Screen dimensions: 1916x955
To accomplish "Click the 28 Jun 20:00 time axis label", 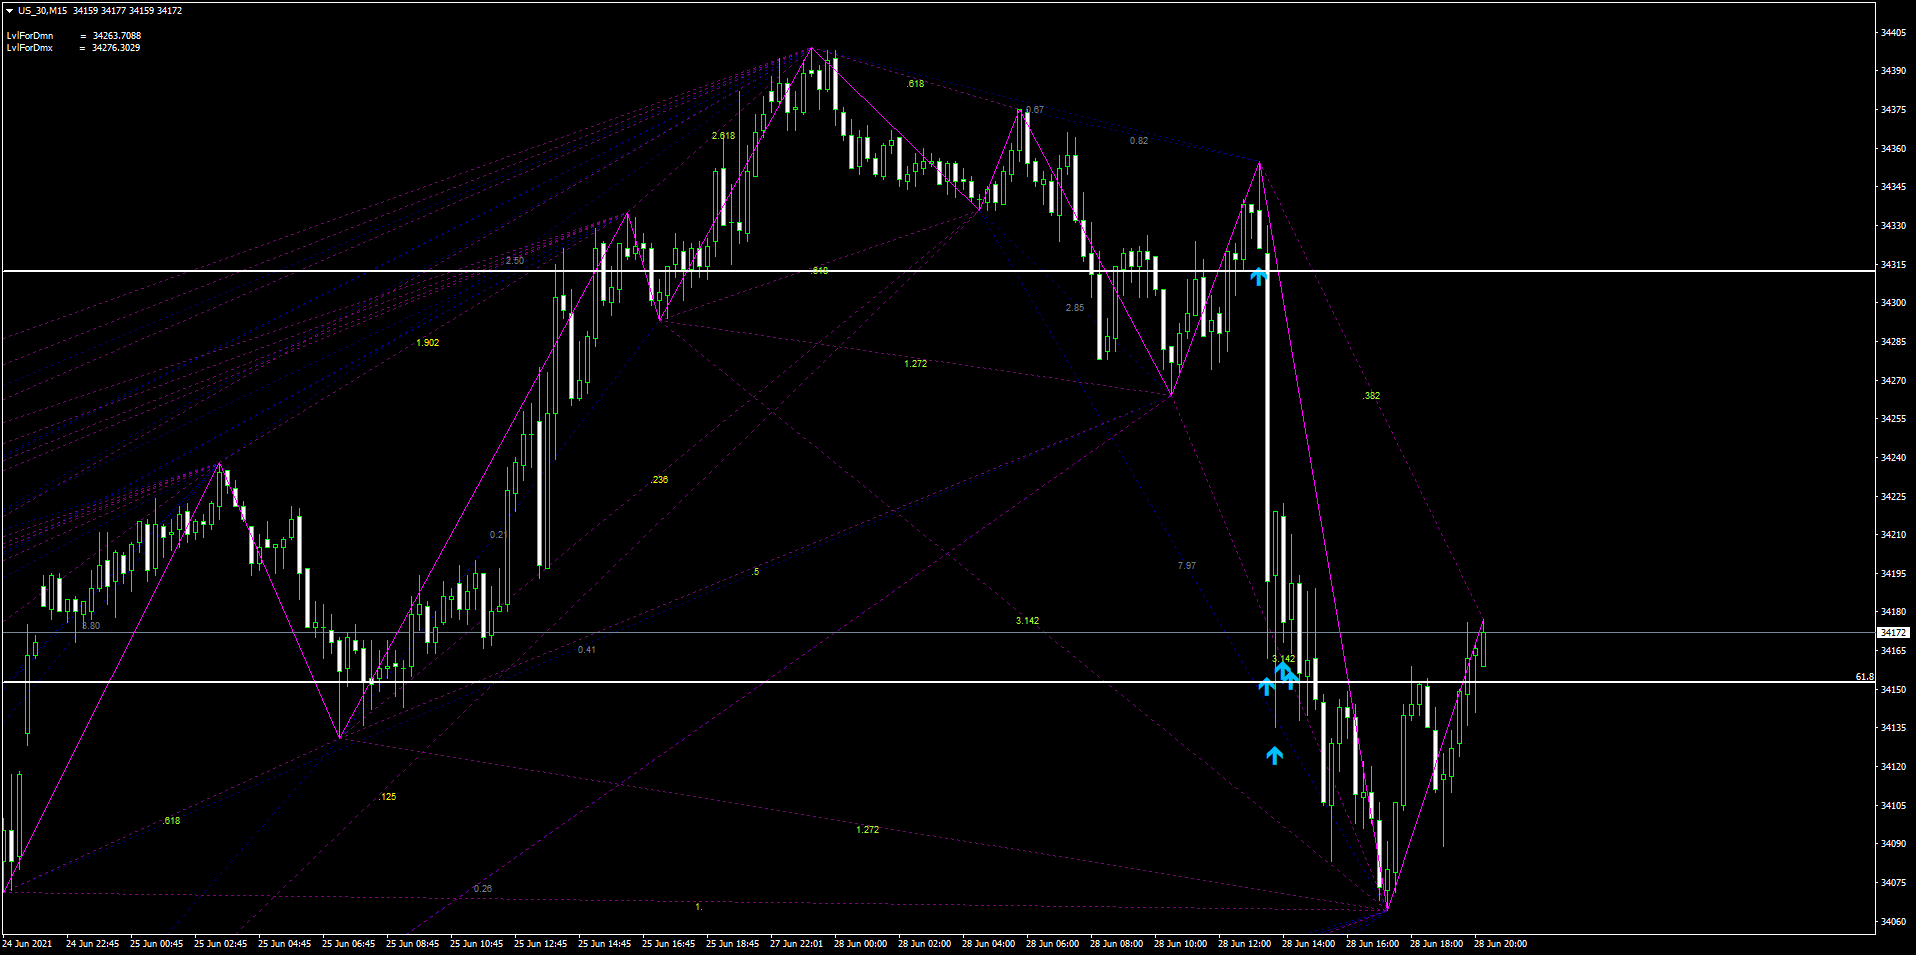I will tap(1500, 944).
